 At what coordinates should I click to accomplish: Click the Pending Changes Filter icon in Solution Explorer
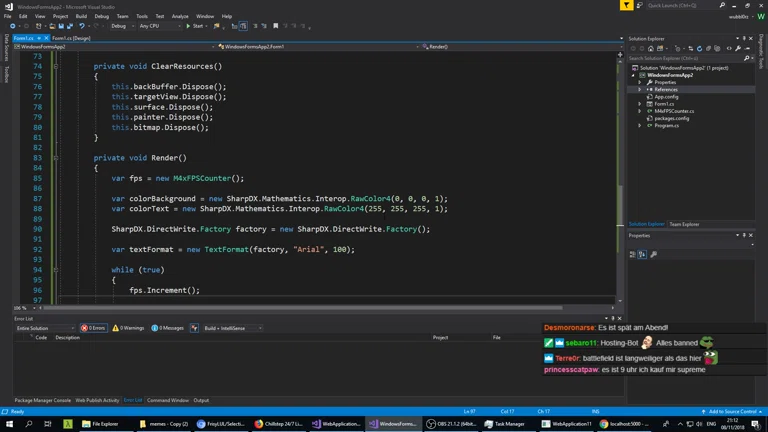coord(678,48)
